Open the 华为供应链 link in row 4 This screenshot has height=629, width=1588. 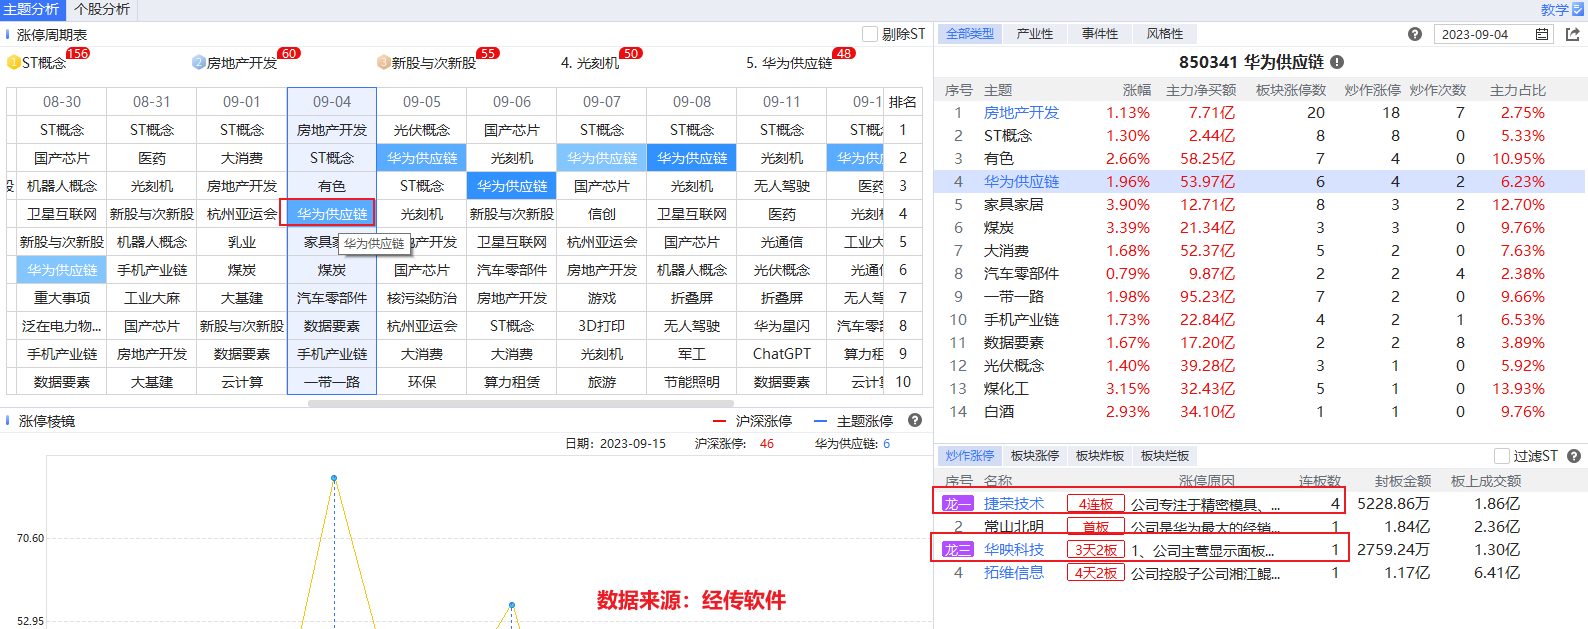pos(1021,182)
